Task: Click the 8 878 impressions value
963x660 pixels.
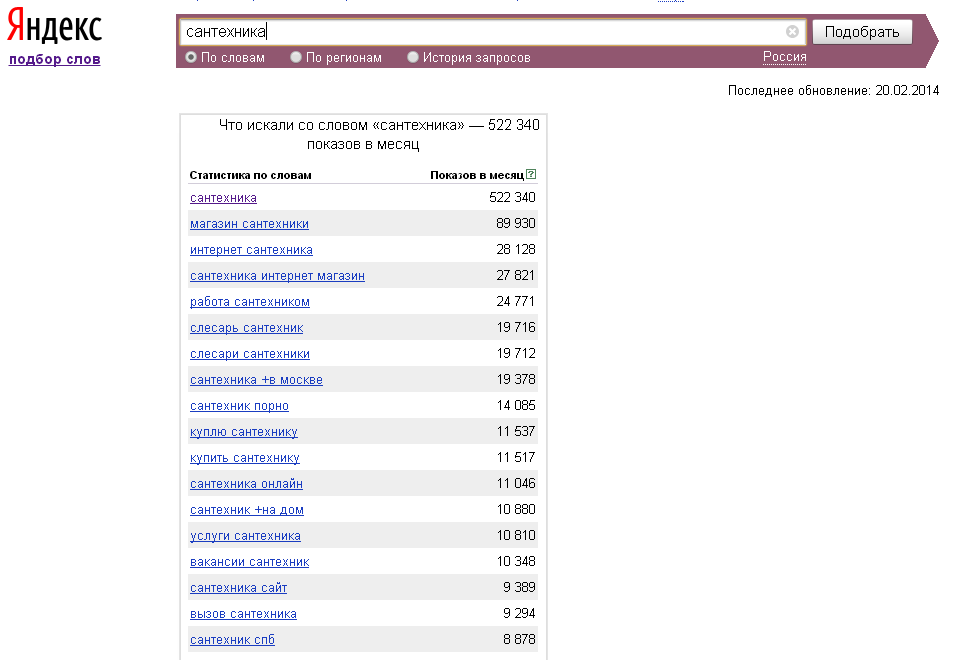Action: coord(519,639)
